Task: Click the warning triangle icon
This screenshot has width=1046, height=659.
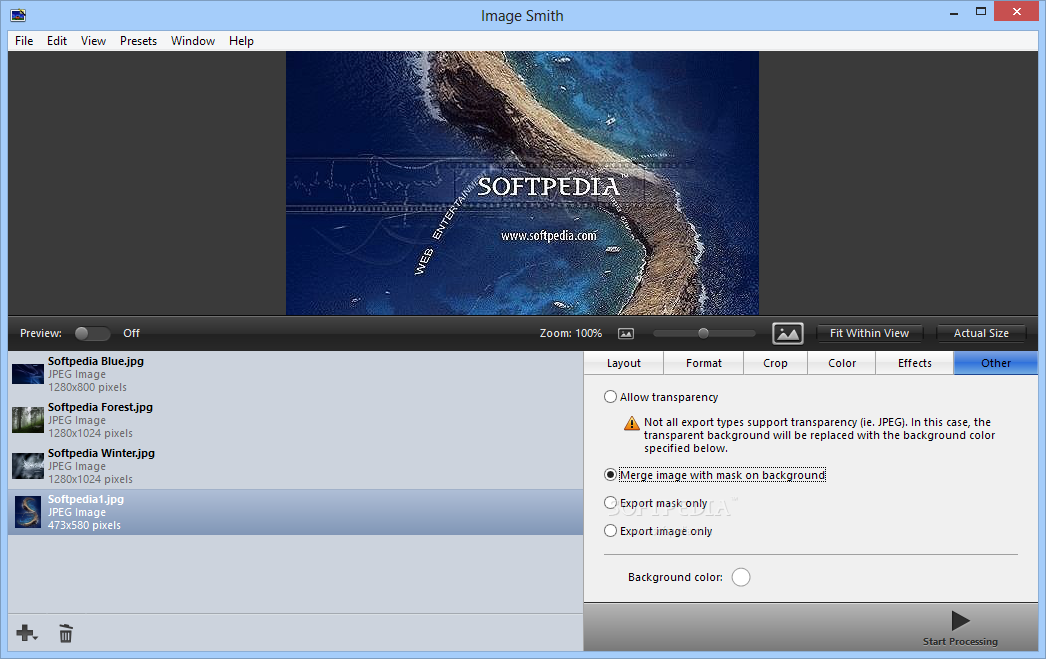Action: (631, 424)
